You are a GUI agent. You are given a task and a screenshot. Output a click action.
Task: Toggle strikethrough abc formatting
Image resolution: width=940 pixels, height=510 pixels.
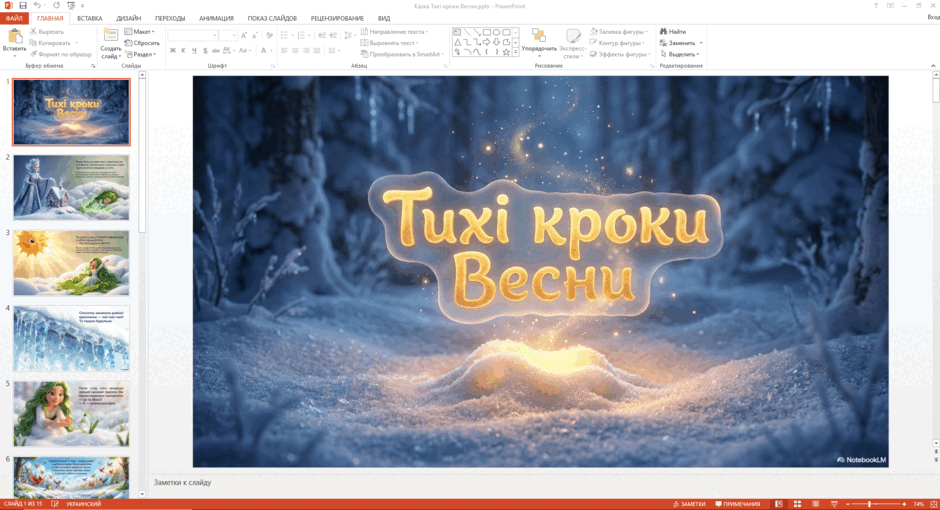click(x=216, y=50)
